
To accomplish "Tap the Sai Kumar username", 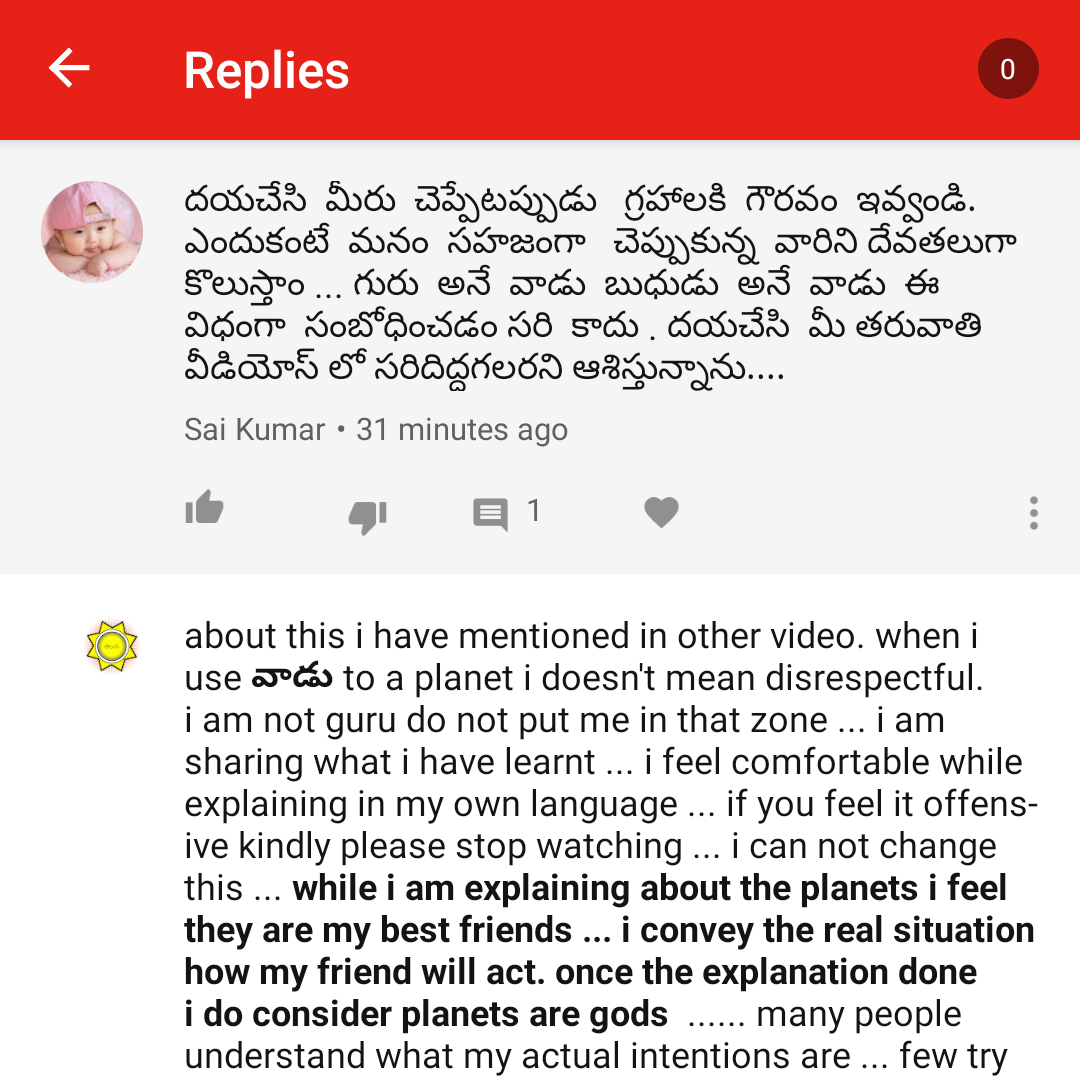I will click(254, 429).
